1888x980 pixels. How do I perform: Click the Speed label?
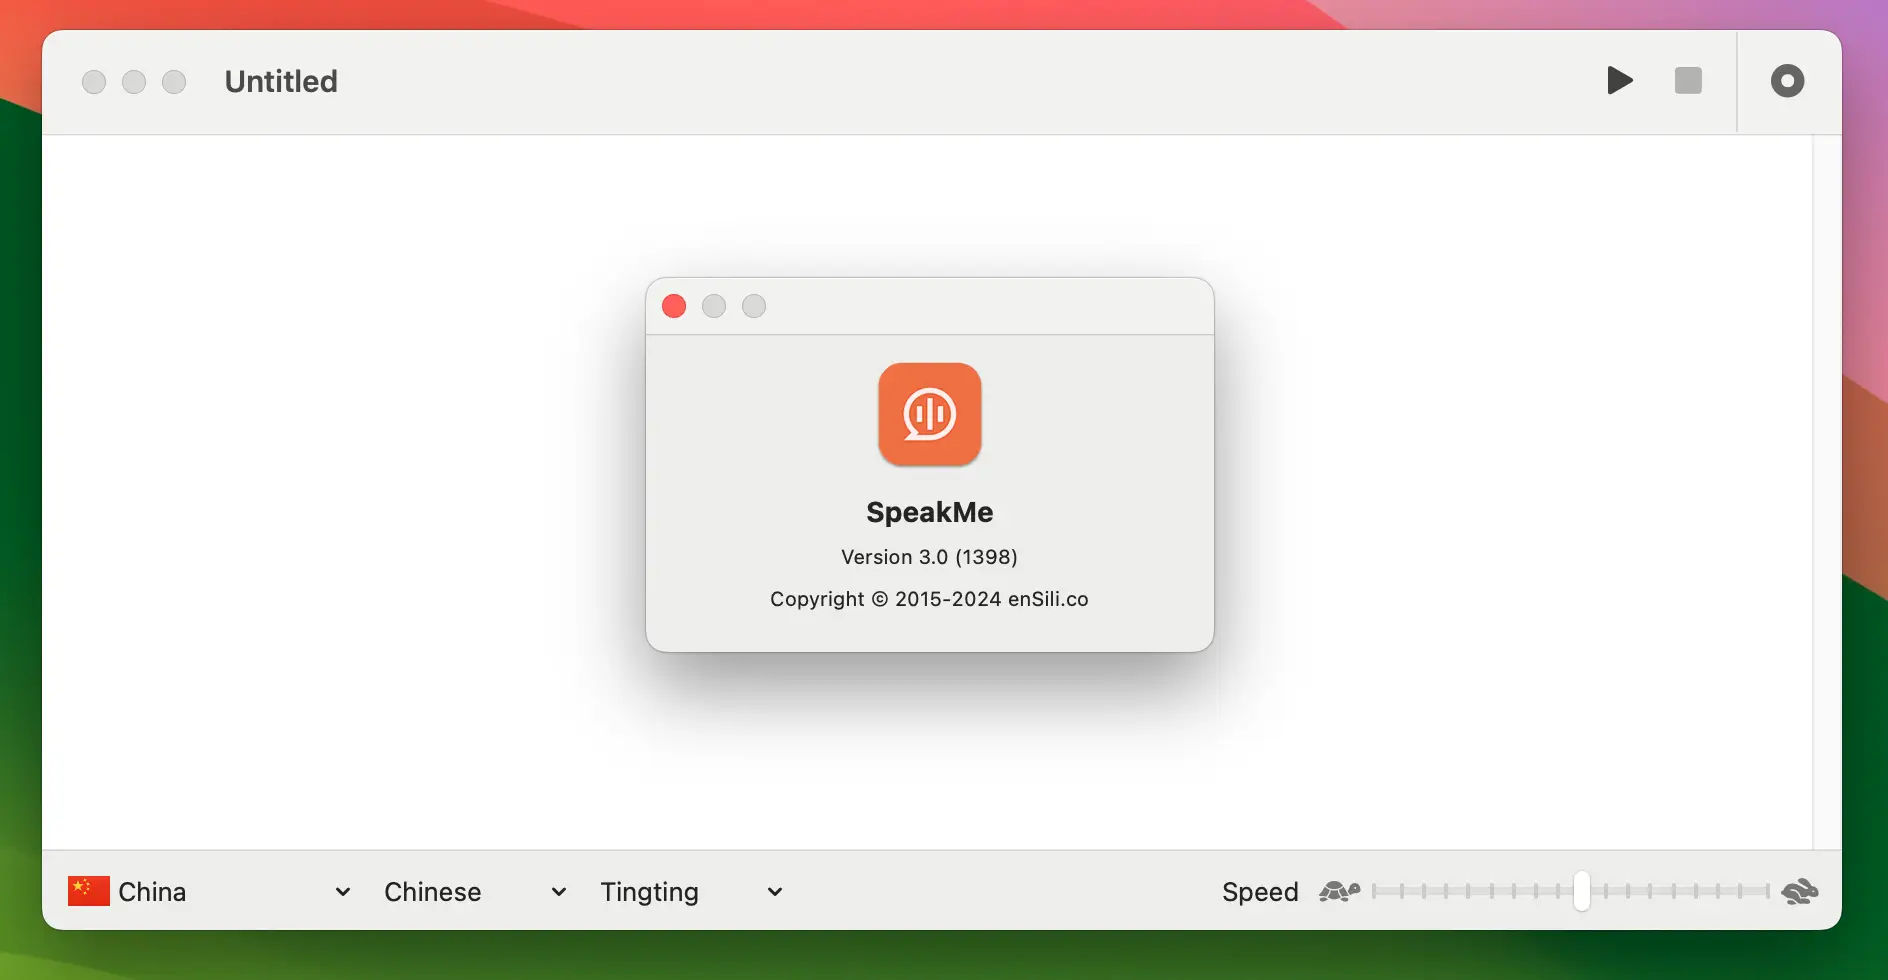tap(1259, 890)
